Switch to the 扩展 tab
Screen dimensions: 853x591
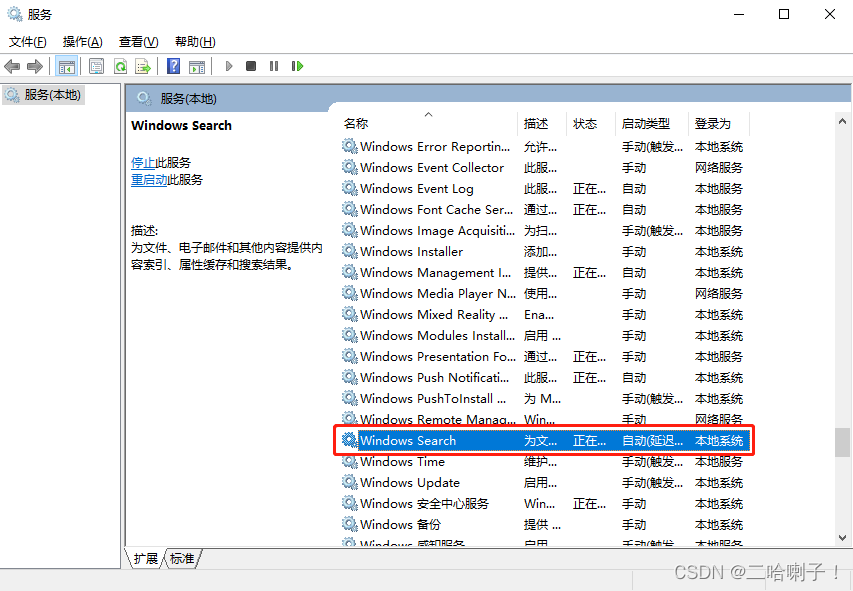pos(145,558)
